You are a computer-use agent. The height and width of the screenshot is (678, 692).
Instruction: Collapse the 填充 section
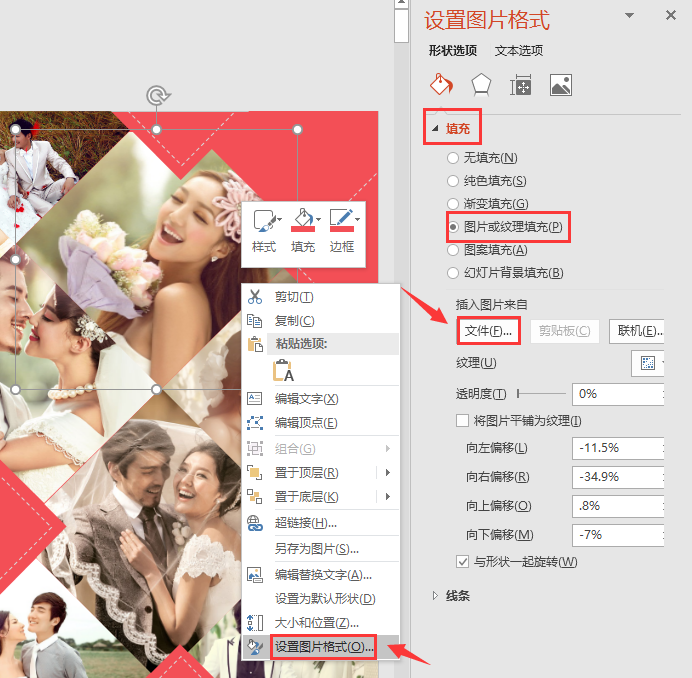tap(435, 128)
